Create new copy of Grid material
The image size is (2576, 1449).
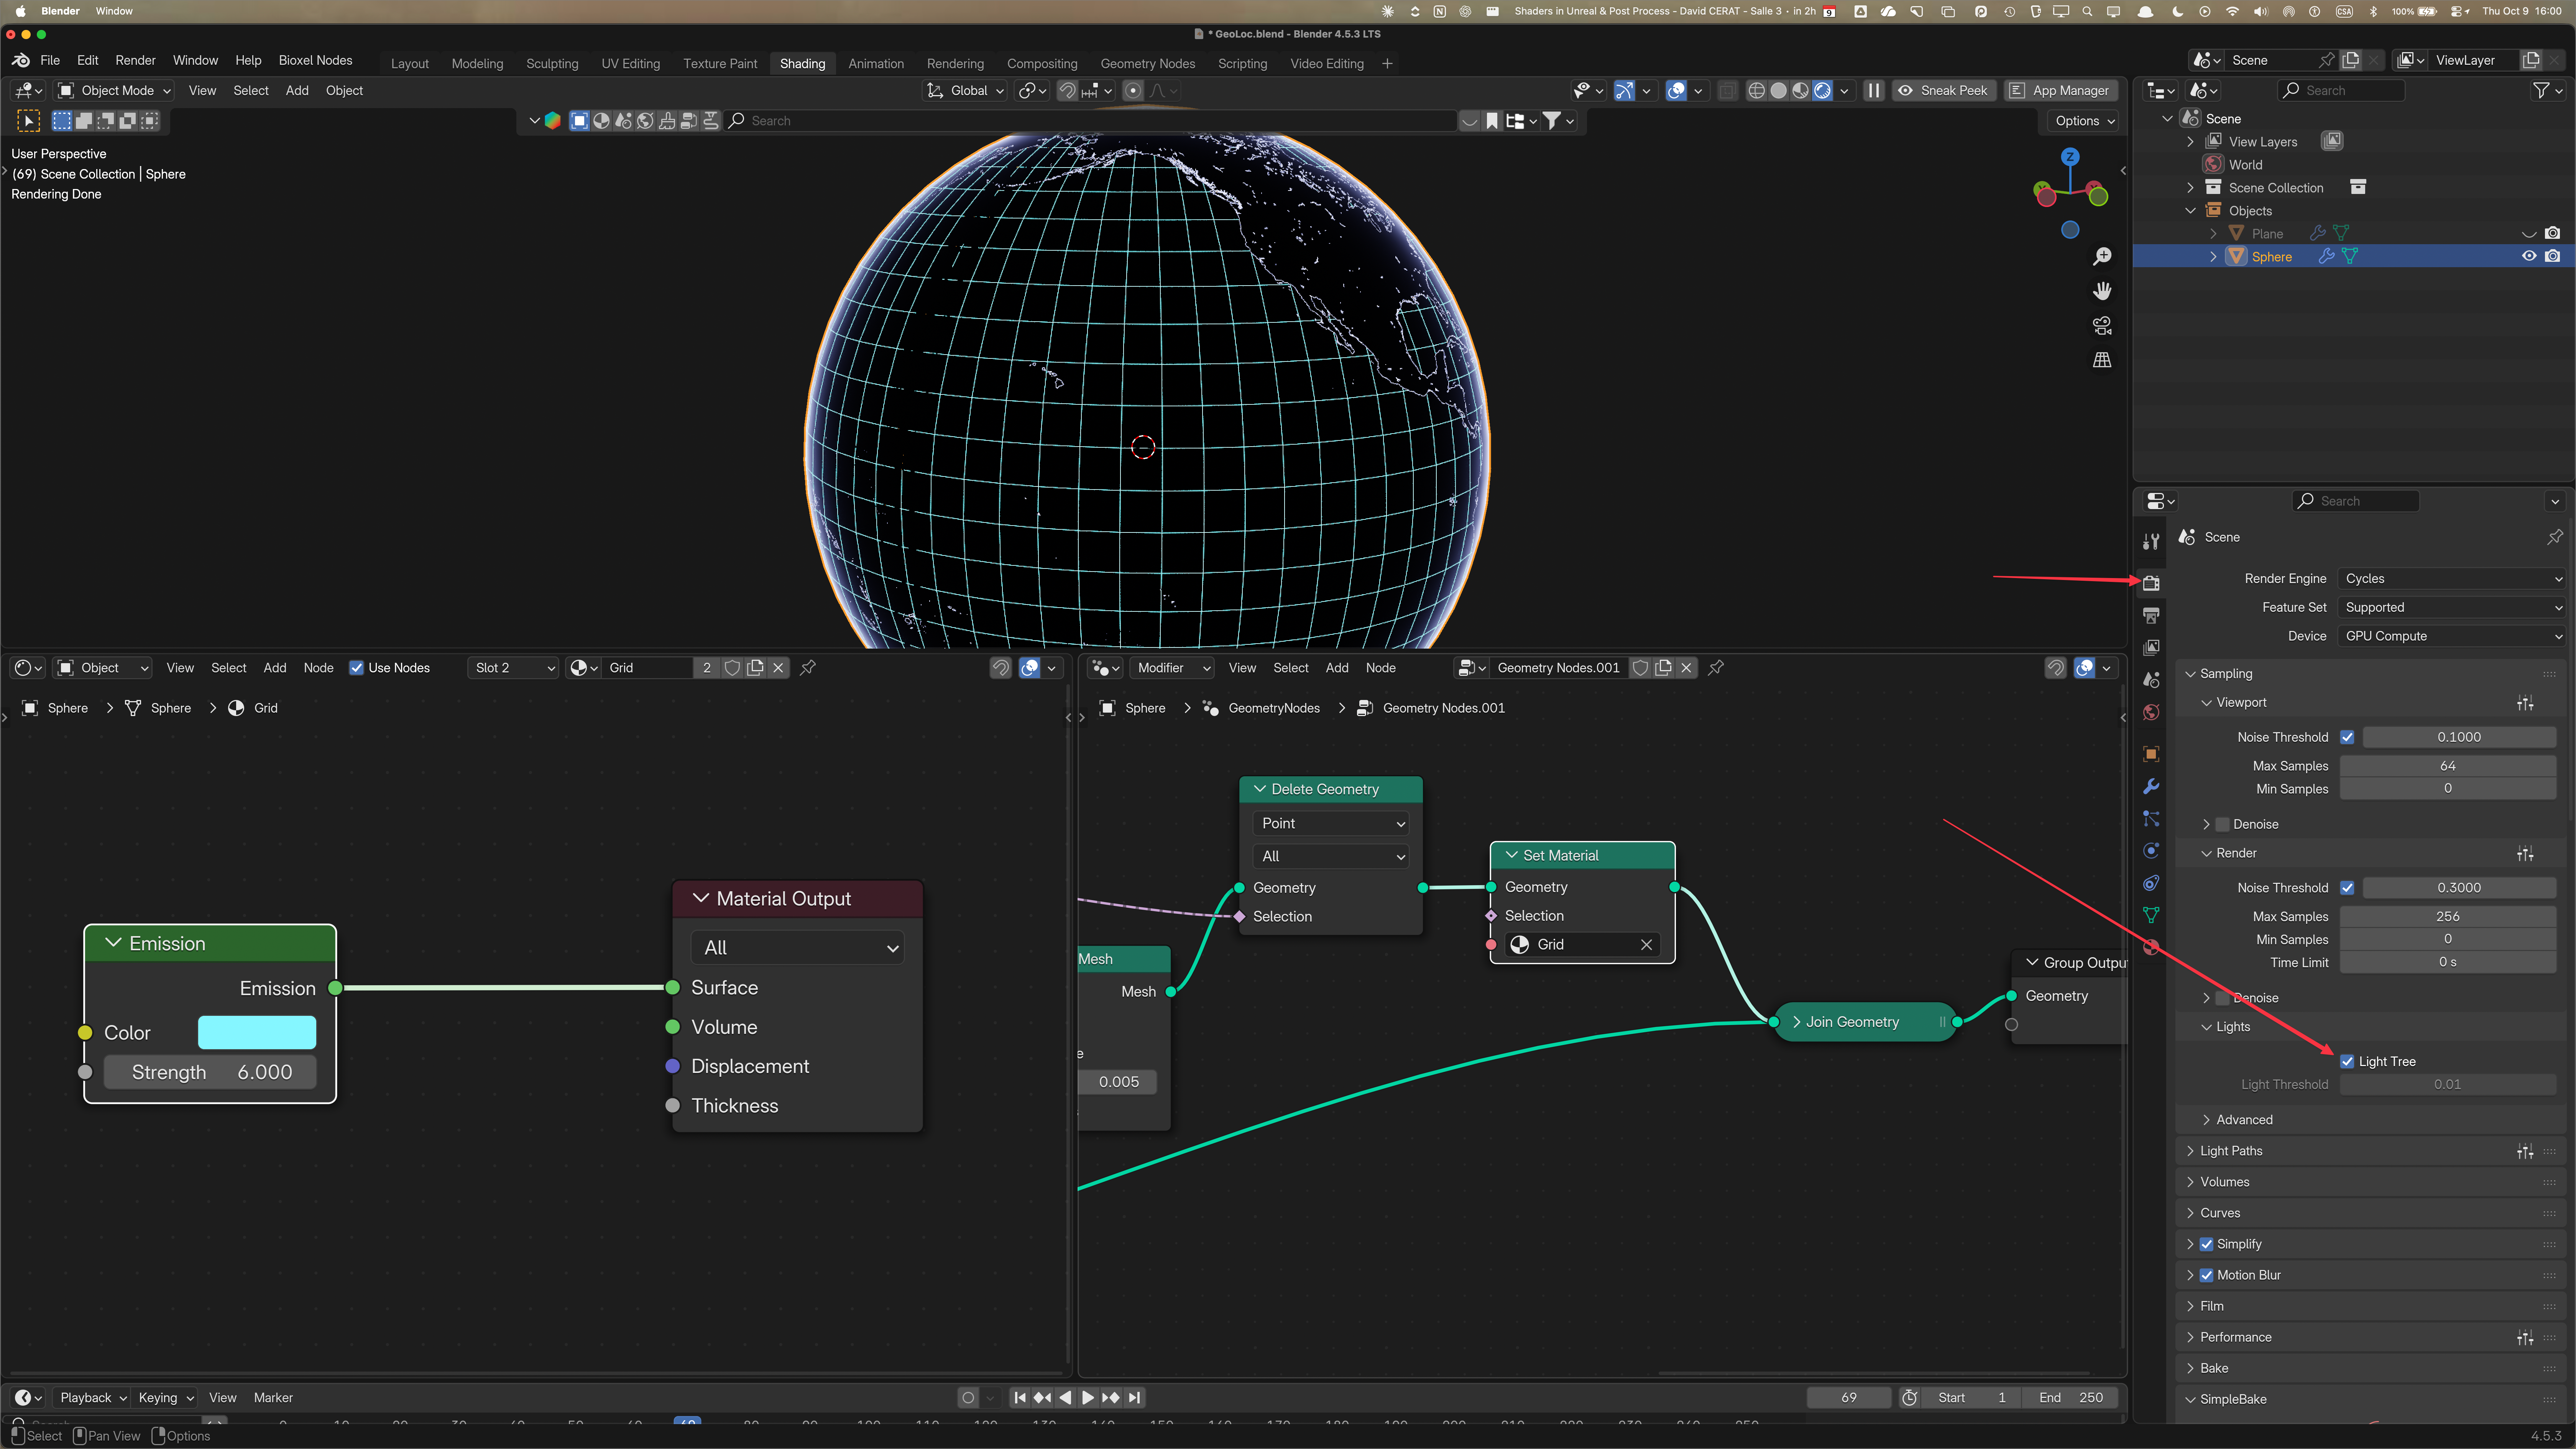coord(755,668)
